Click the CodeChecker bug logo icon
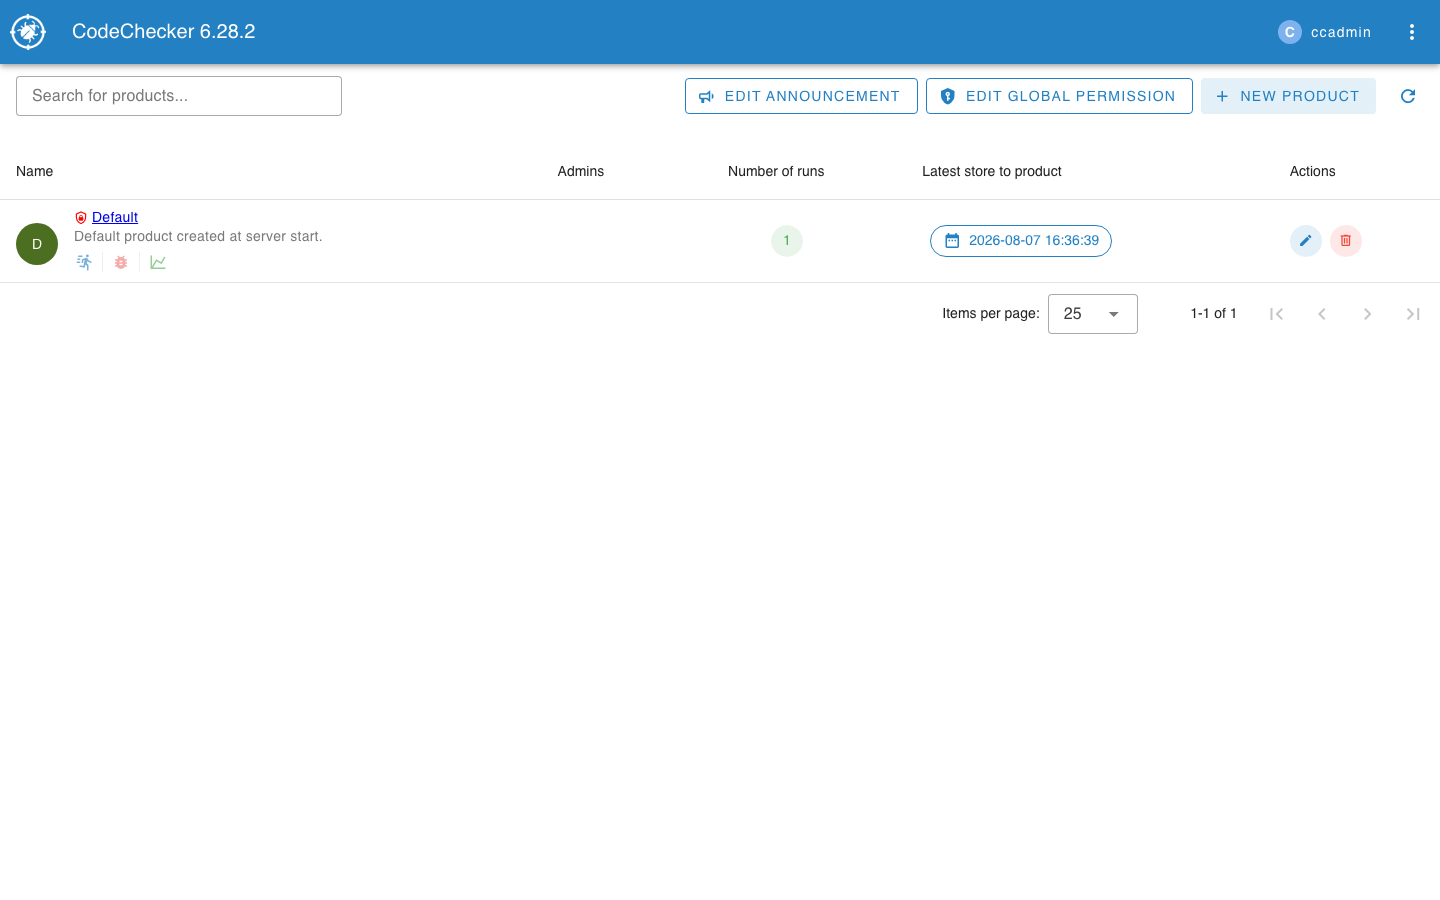This screenshot has width=1440, height=900. pyautogui.click(x=28, y=32)
